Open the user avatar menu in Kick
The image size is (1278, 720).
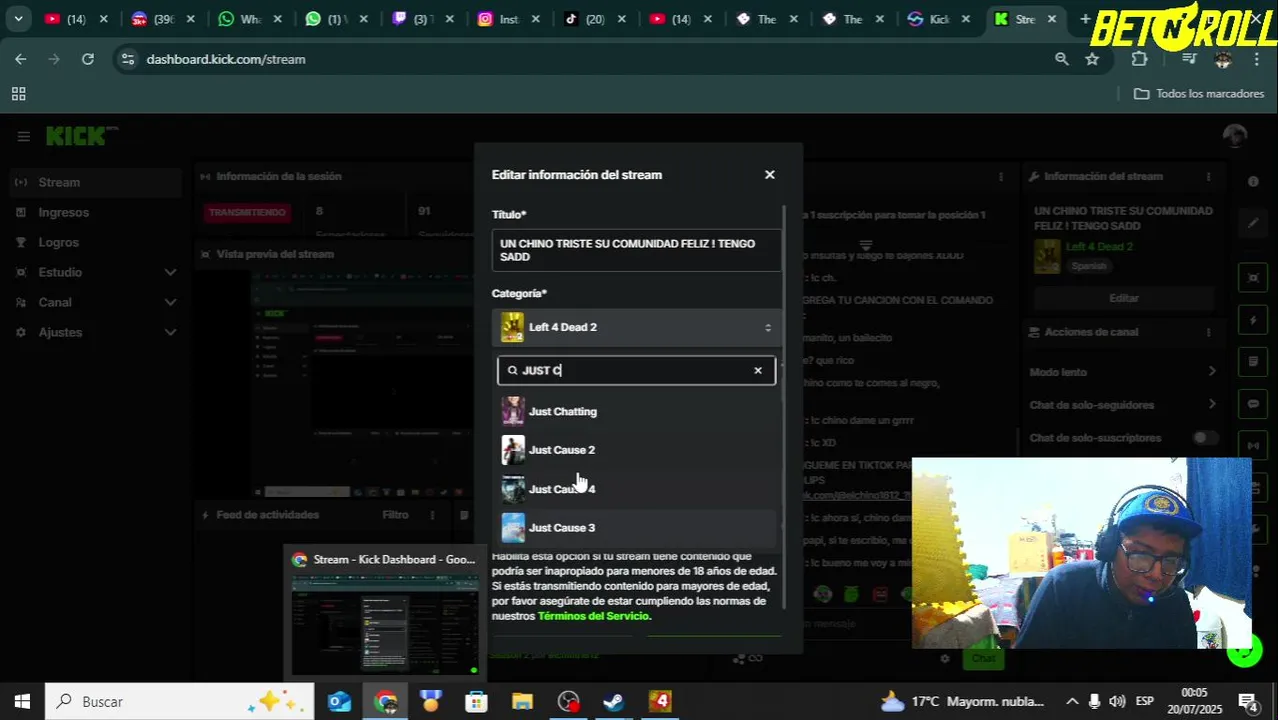point(1235,136)
